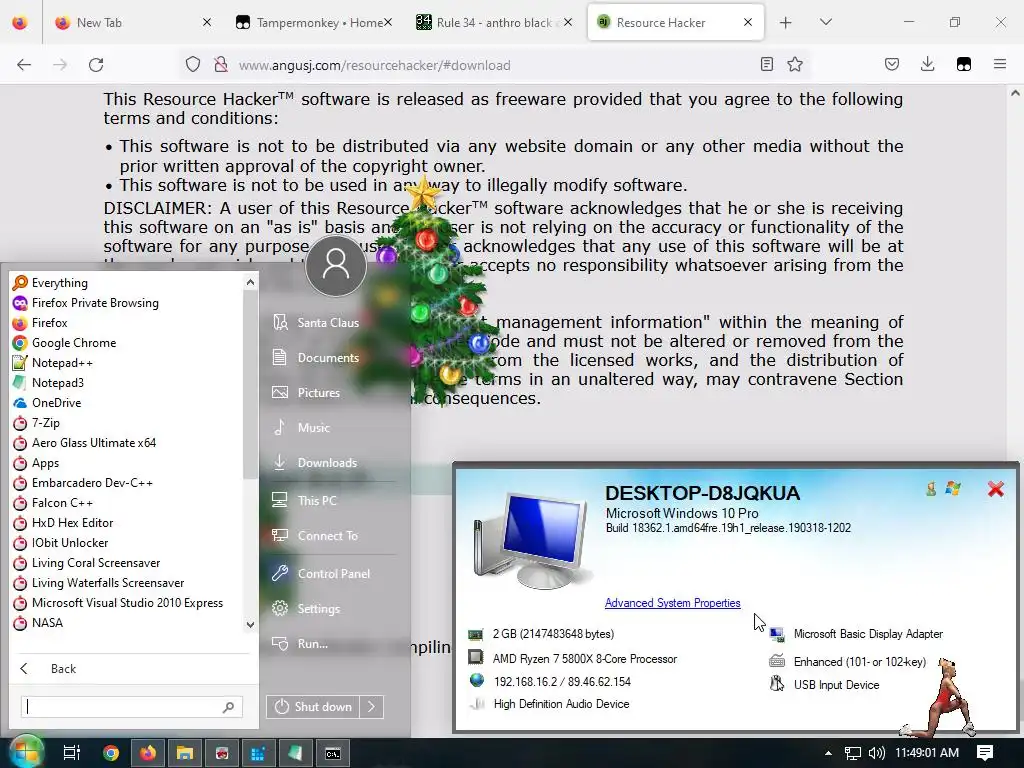Open the Firefox downloads panel
The image size is (1024, 768).
pyautogui.click(x=927, y=64)
